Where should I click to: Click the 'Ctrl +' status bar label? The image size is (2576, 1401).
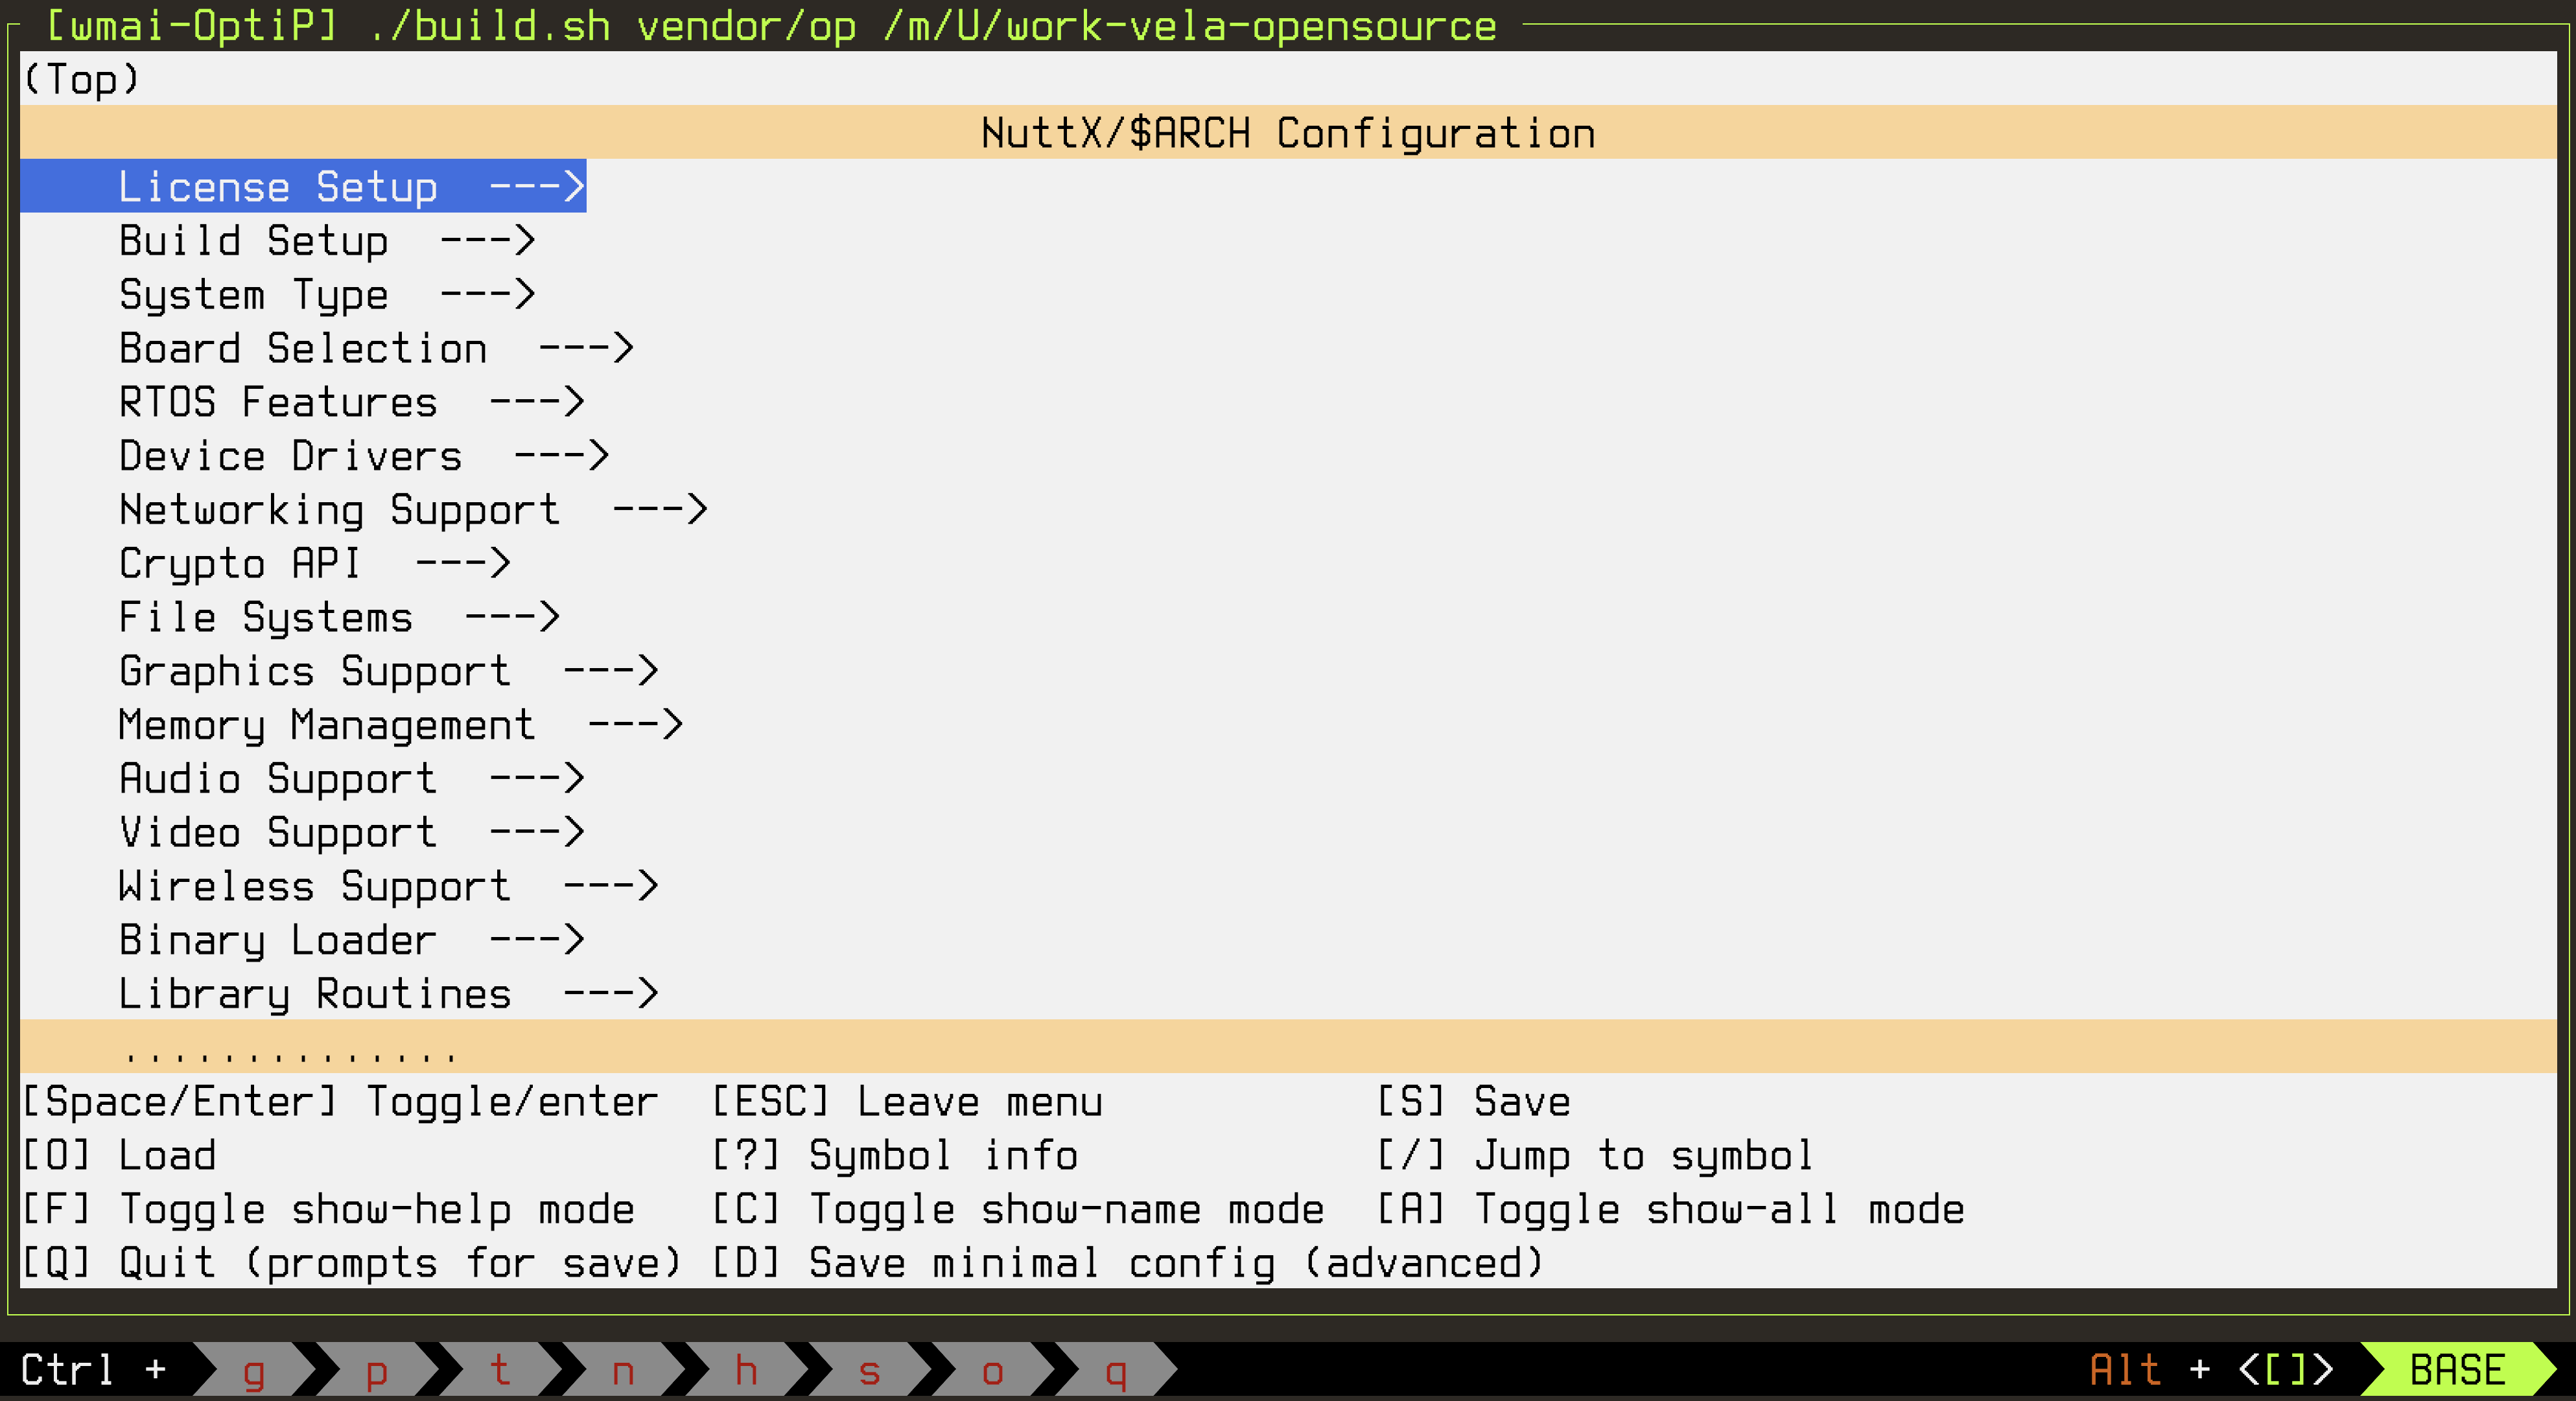click(x=94, y=1370)
